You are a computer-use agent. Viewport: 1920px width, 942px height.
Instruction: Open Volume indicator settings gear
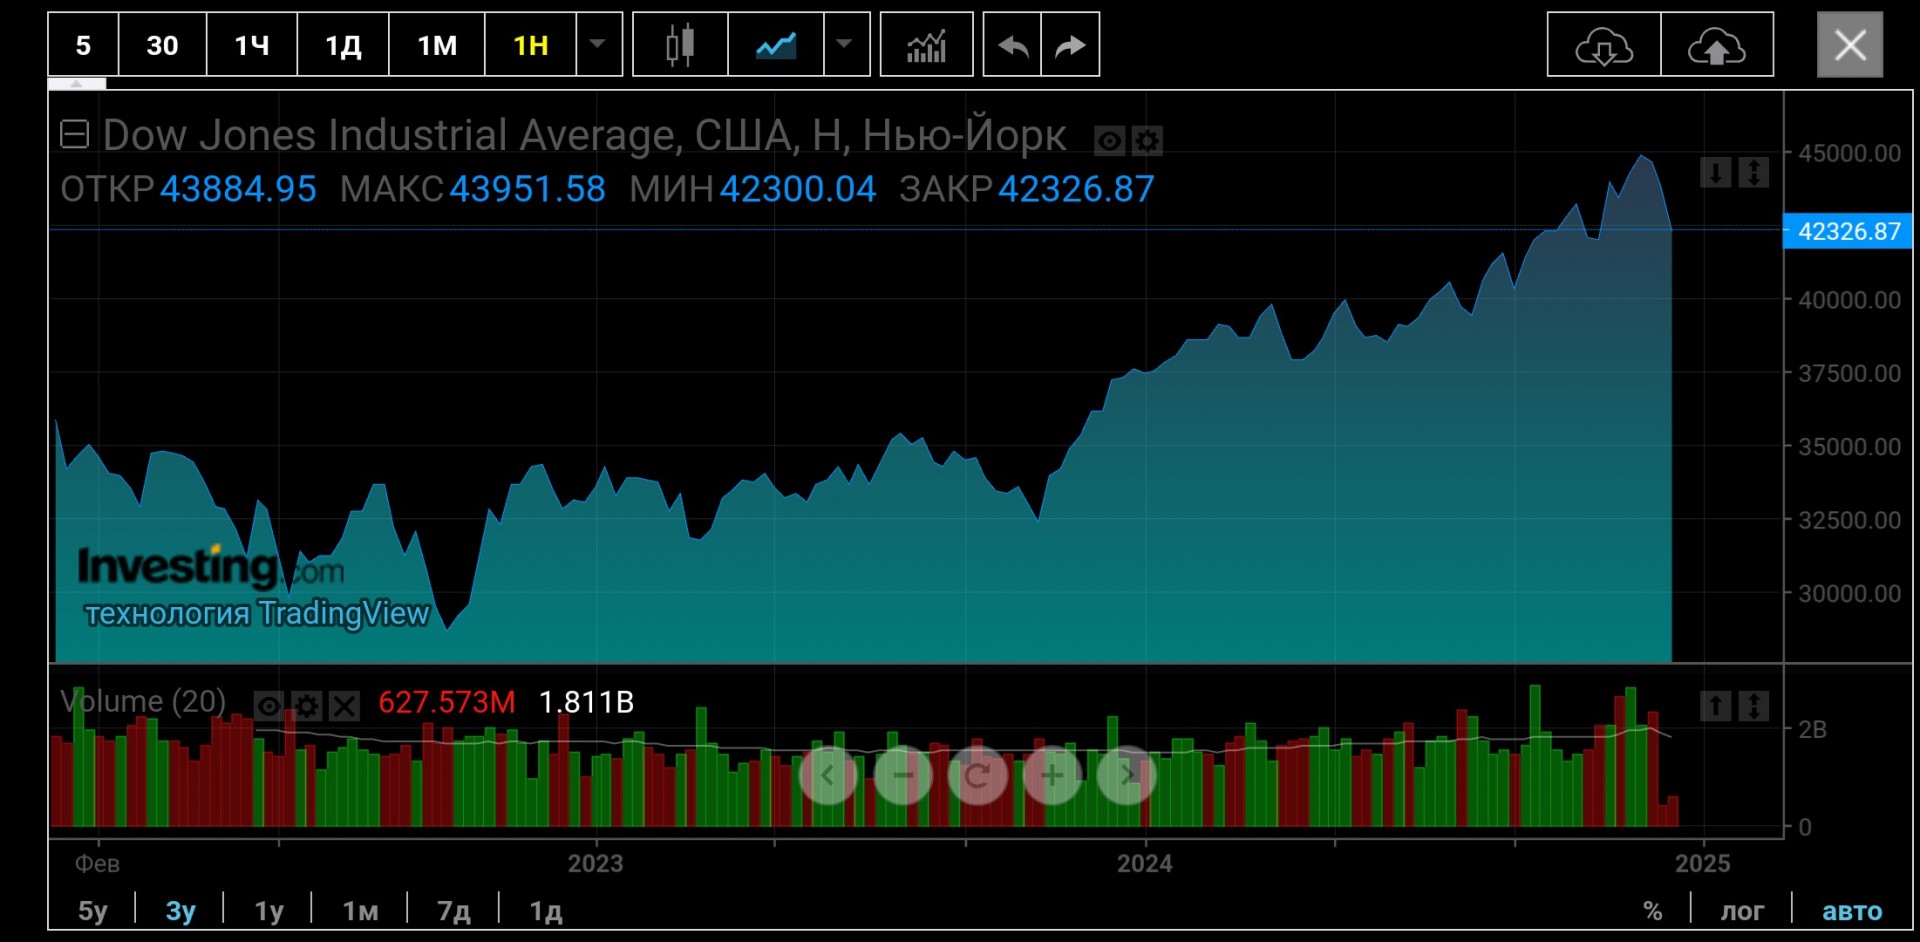coord(307,707)
